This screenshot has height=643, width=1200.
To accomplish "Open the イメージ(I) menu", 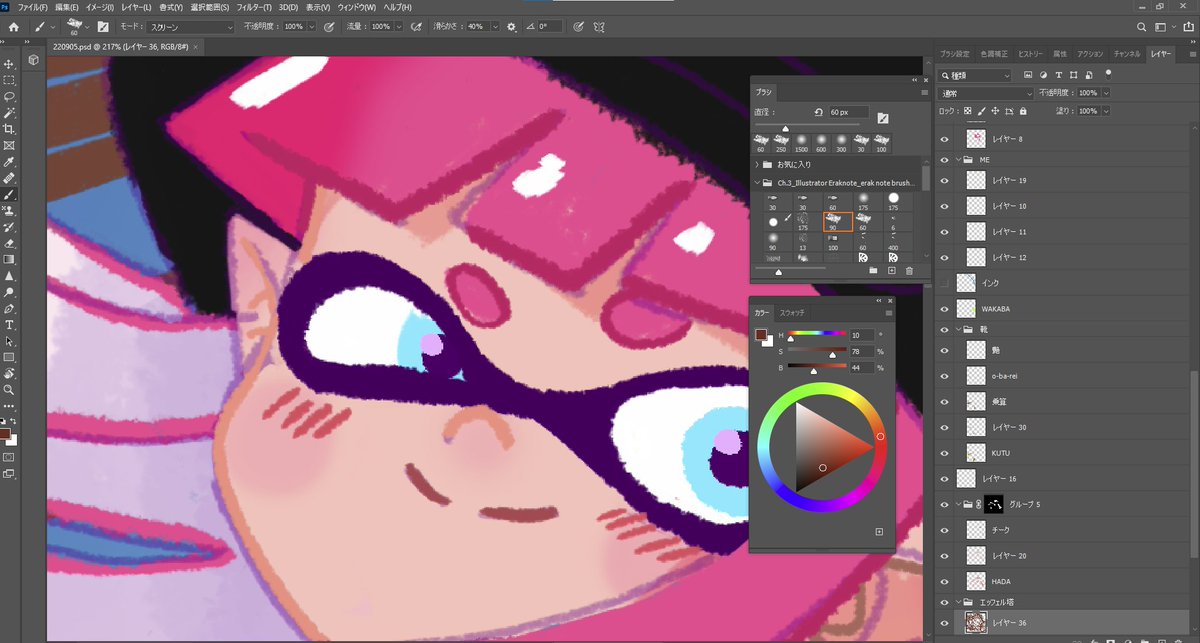I will [100, 7].
